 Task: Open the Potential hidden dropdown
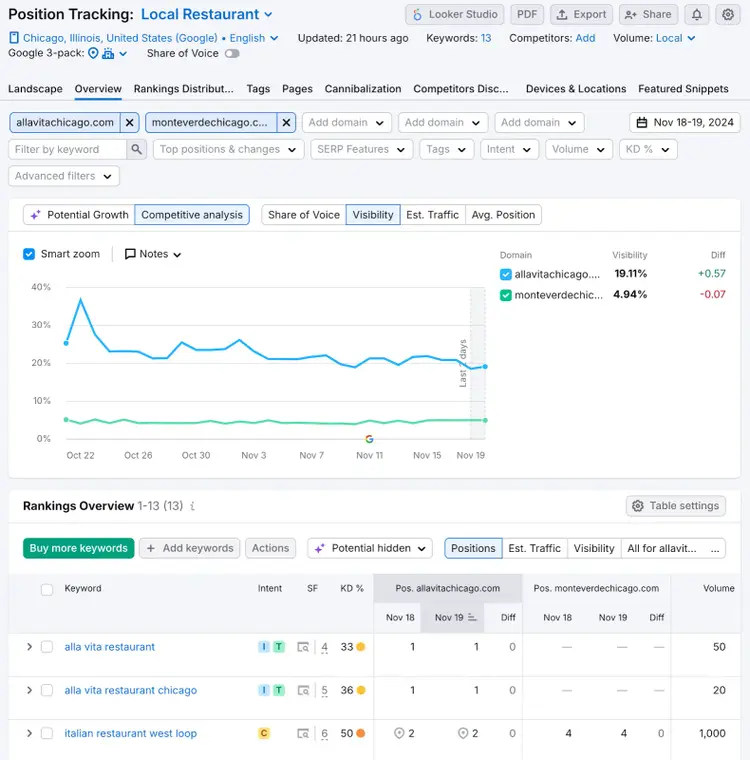tap(370, 549)
